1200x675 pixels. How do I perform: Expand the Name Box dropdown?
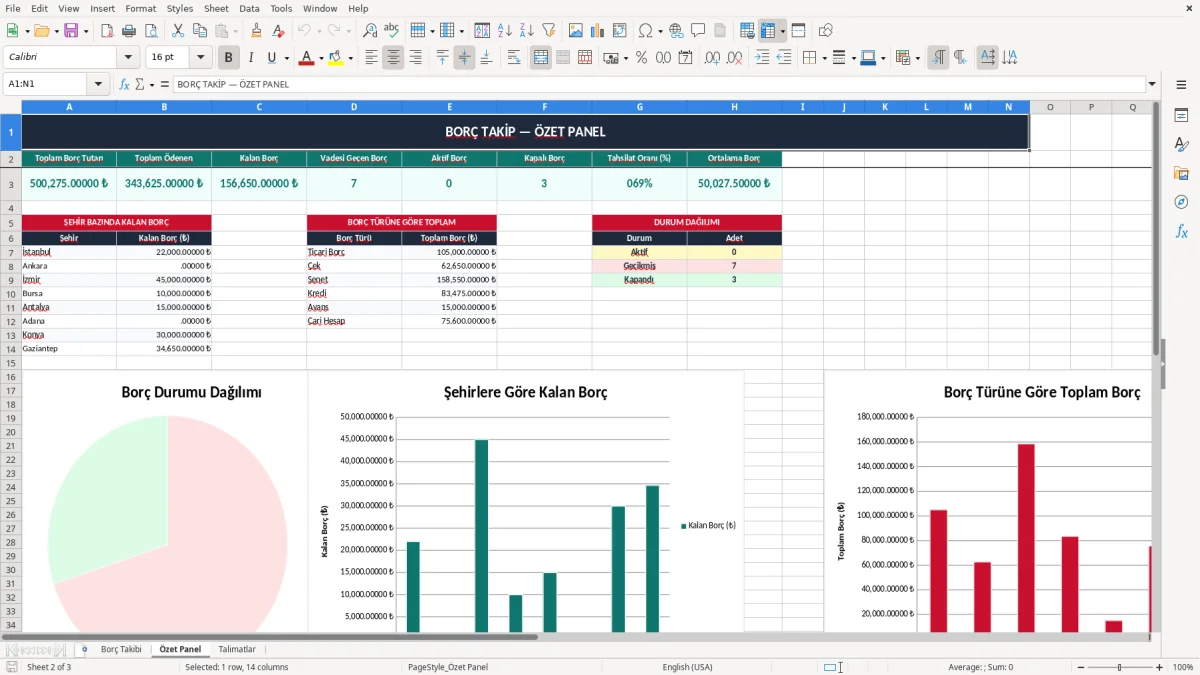point(98,84)
